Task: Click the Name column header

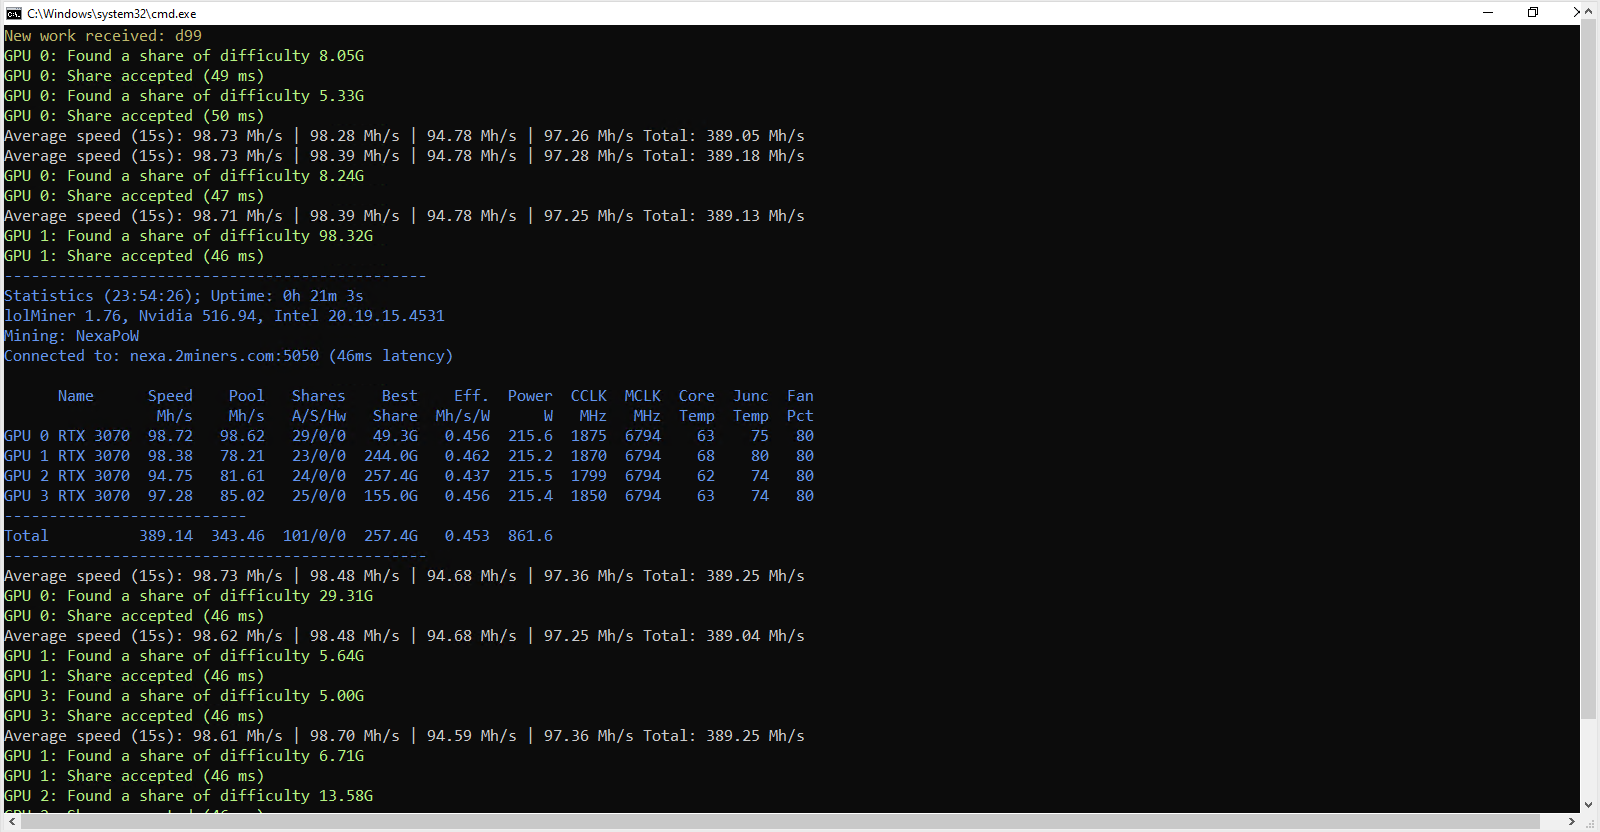Action: coord(76,396)
